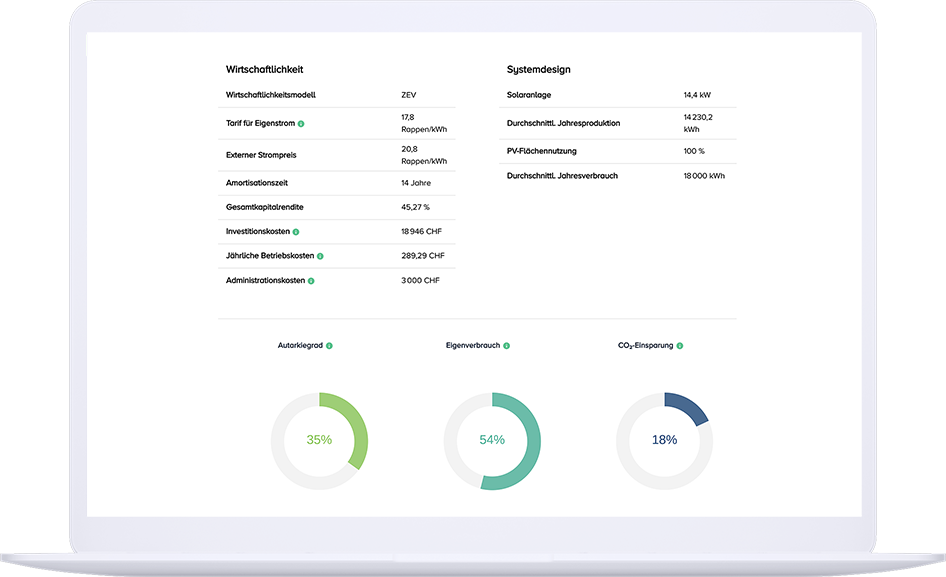The height and width of the screenshot is (577, 946).
Task: Click the 14 230,2 kWh value
Action: pos(698,123)
